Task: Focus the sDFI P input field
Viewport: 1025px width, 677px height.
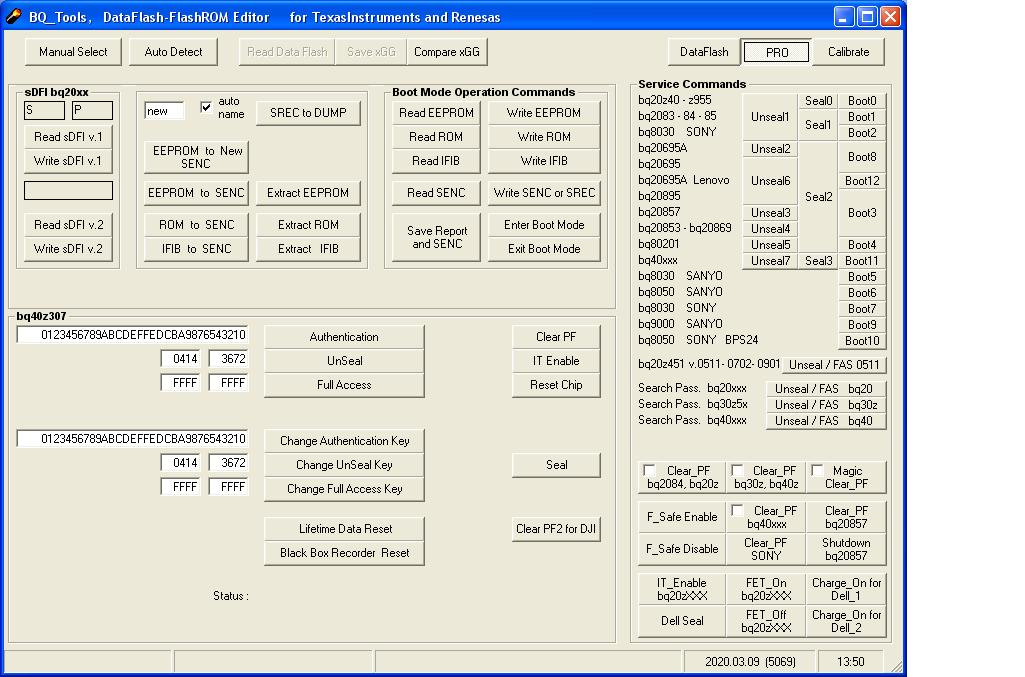Action: 92,110
